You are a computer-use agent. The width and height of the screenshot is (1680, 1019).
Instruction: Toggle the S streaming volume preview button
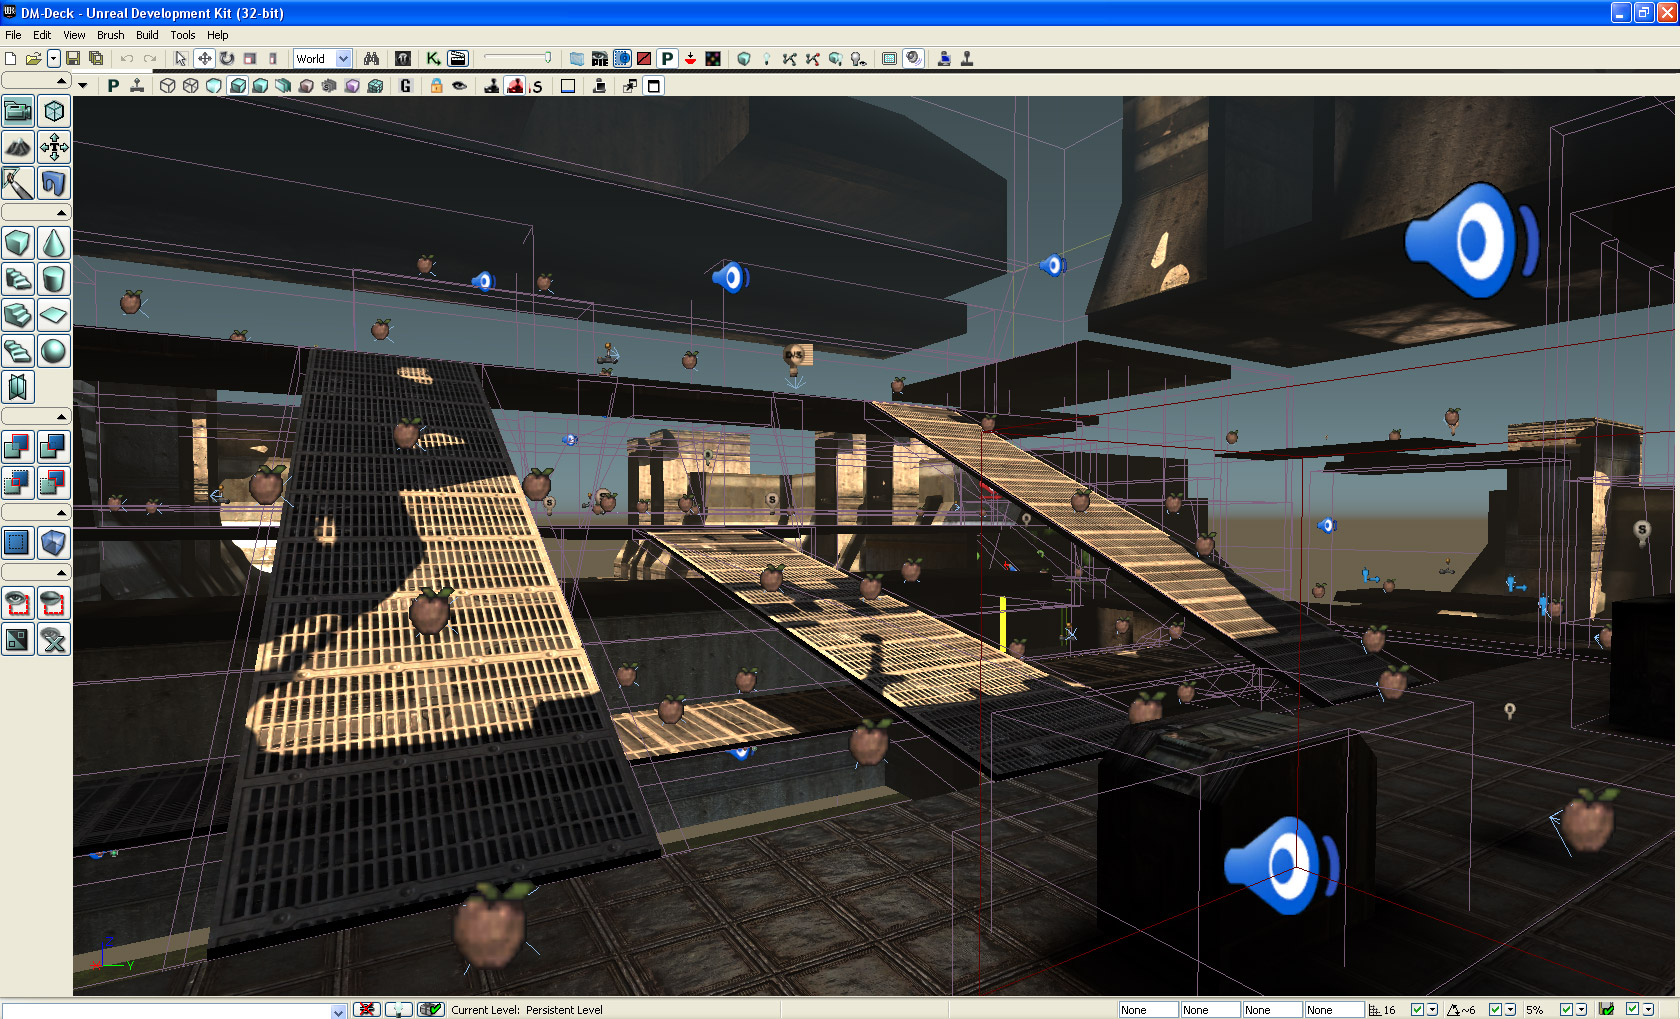[x=537, y=86]
